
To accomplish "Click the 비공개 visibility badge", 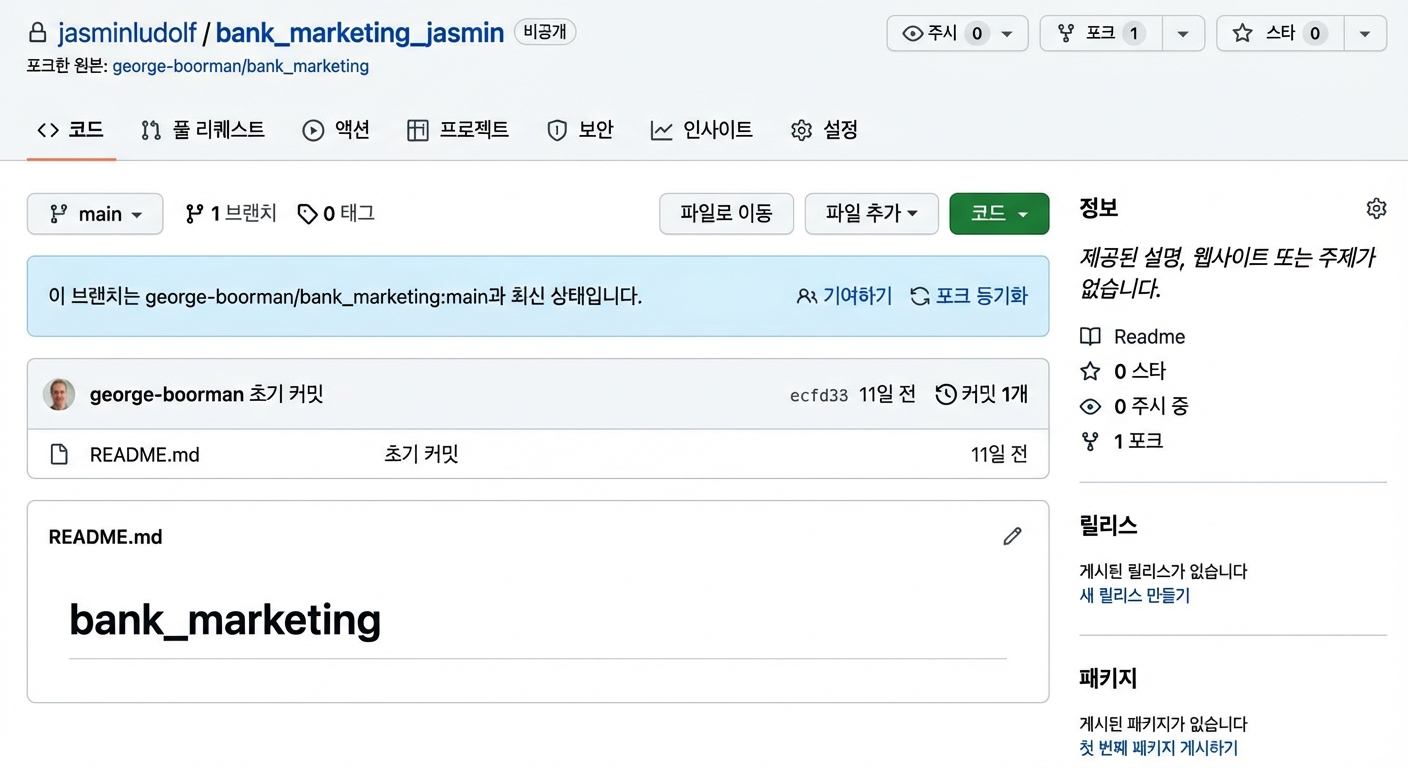I will click(x=545, y=32).
